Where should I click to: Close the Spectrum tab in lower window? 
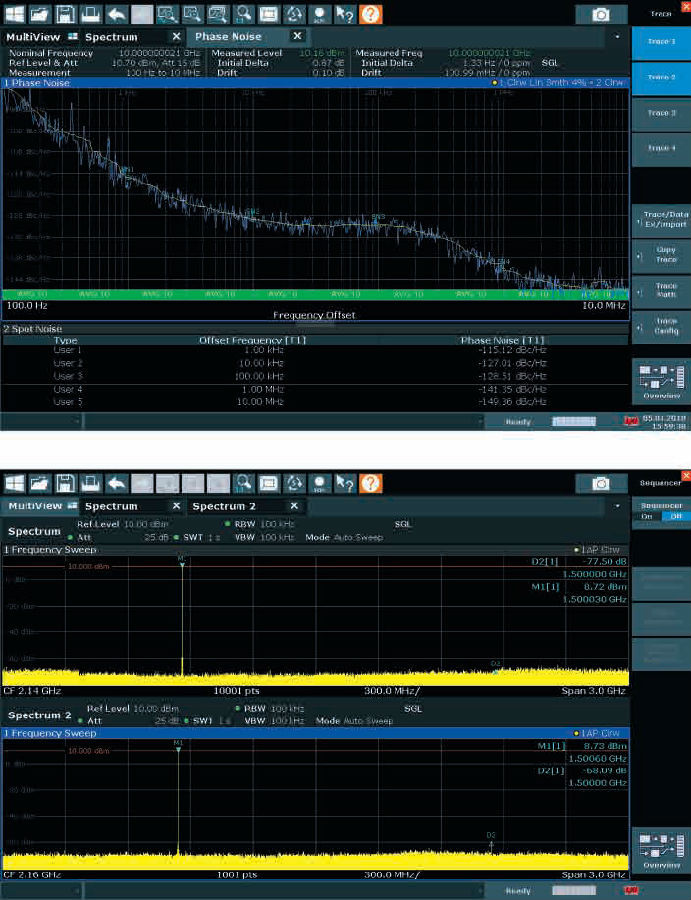click(176, 506)
